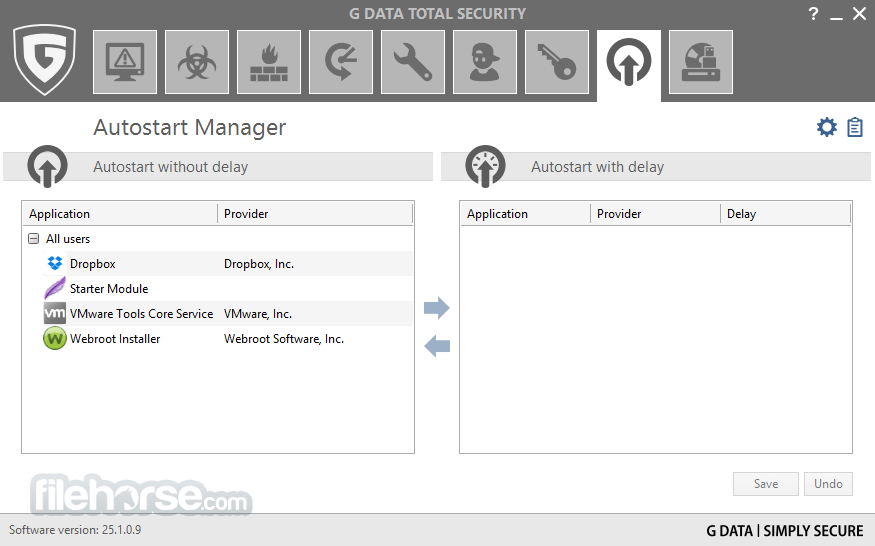875x546 pixels.
Task: Open the Tuner wrench tab
Action: [x=413, y=62]
